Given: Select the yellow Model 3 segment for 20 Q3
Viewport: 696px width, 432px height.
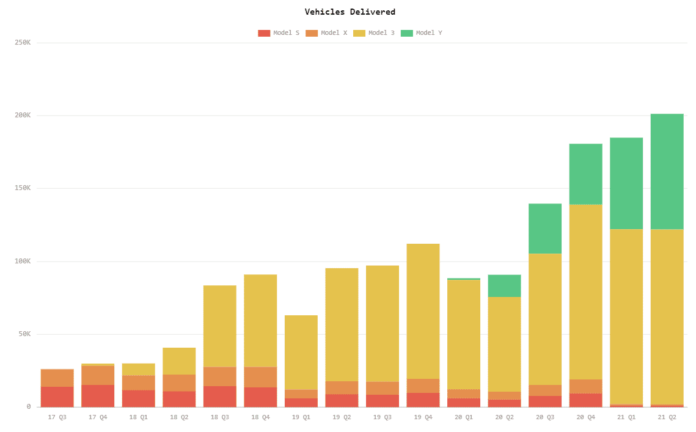Looking at the screenshot, I should 545,319.
